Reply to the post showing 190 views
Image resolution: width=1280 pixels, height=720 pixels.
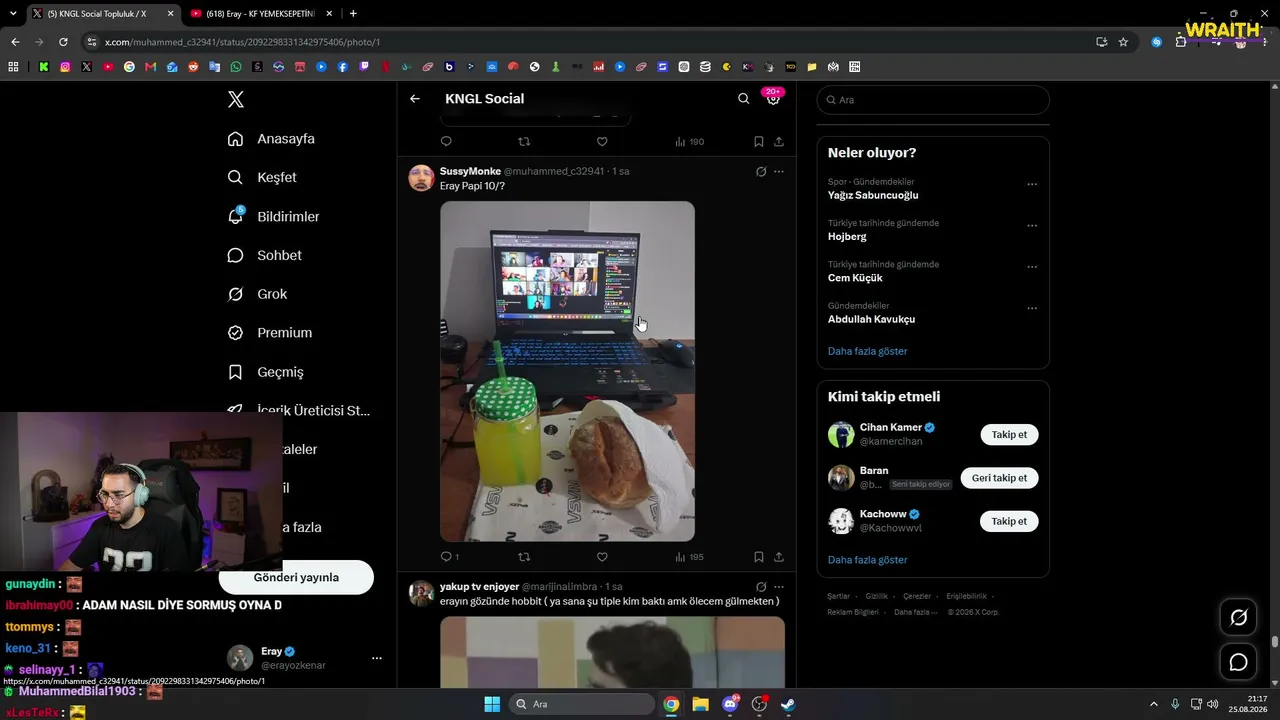click(x=447, y=142)
